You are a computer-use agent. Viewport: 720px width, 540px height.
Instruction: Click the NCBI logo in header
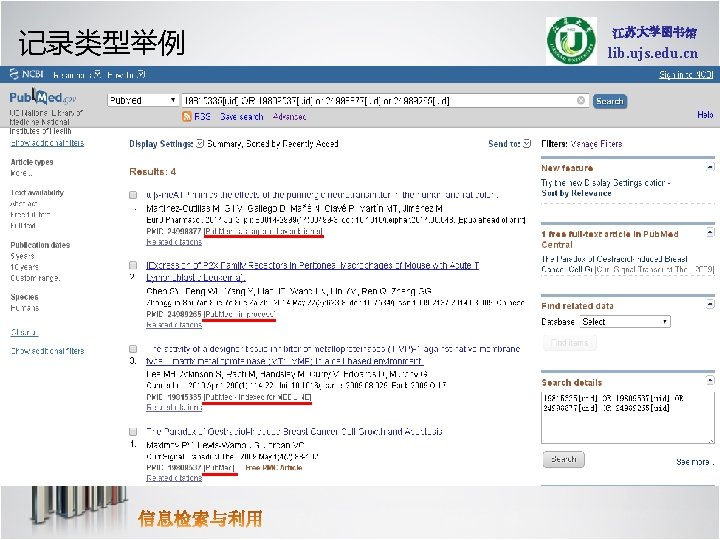pyautogui.click(x=27, y=74)
